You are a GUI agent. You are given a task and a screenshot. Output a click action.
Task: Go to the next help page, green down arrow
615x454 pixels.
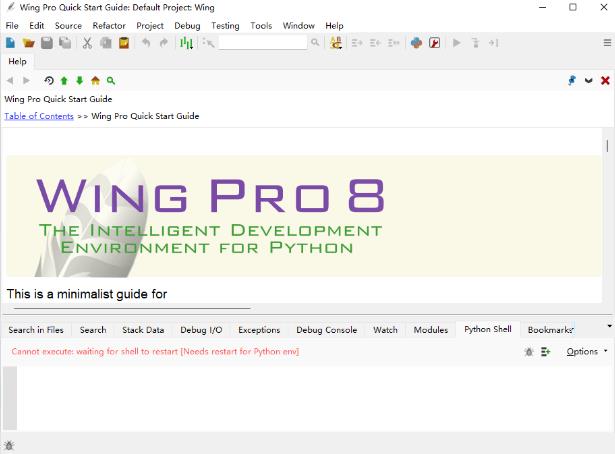click(80, 81)
